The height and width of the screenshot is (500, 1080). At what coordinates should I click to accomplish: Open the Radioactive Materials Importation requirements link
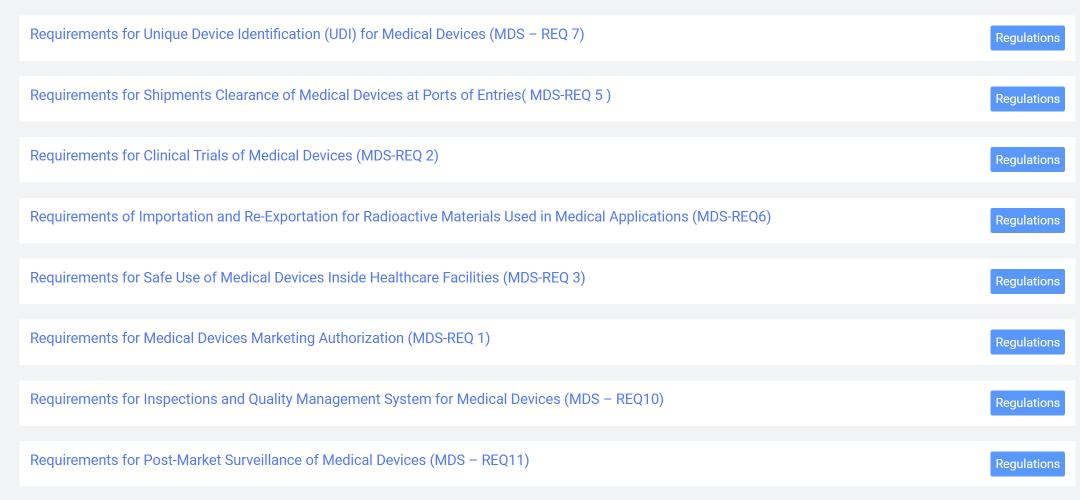400,217
